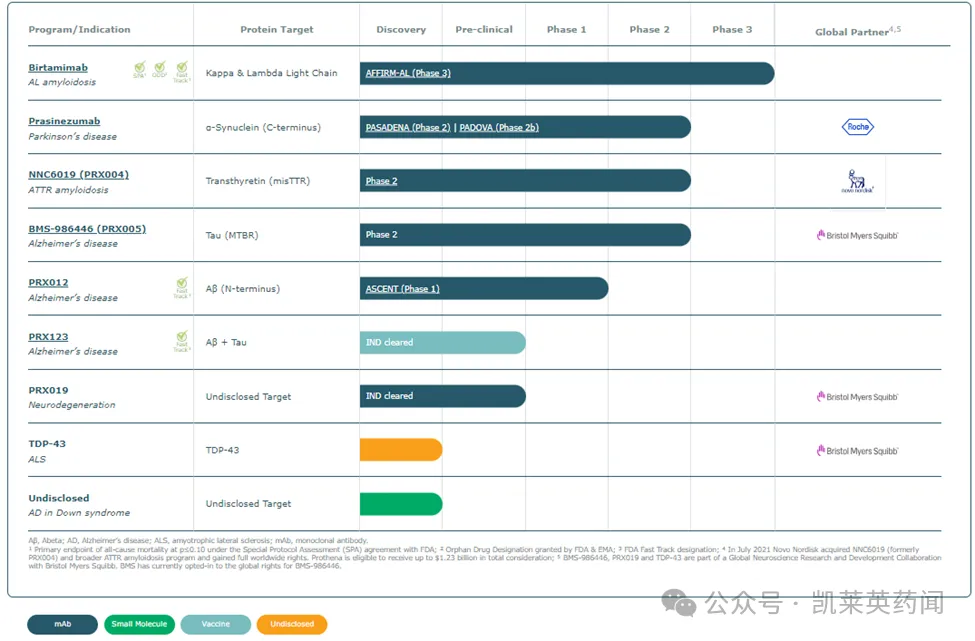Screen dimensions: 975x641
Task: Open the PADOVA (Phase 2b) trial link
Action: click(x=499, y=127)
